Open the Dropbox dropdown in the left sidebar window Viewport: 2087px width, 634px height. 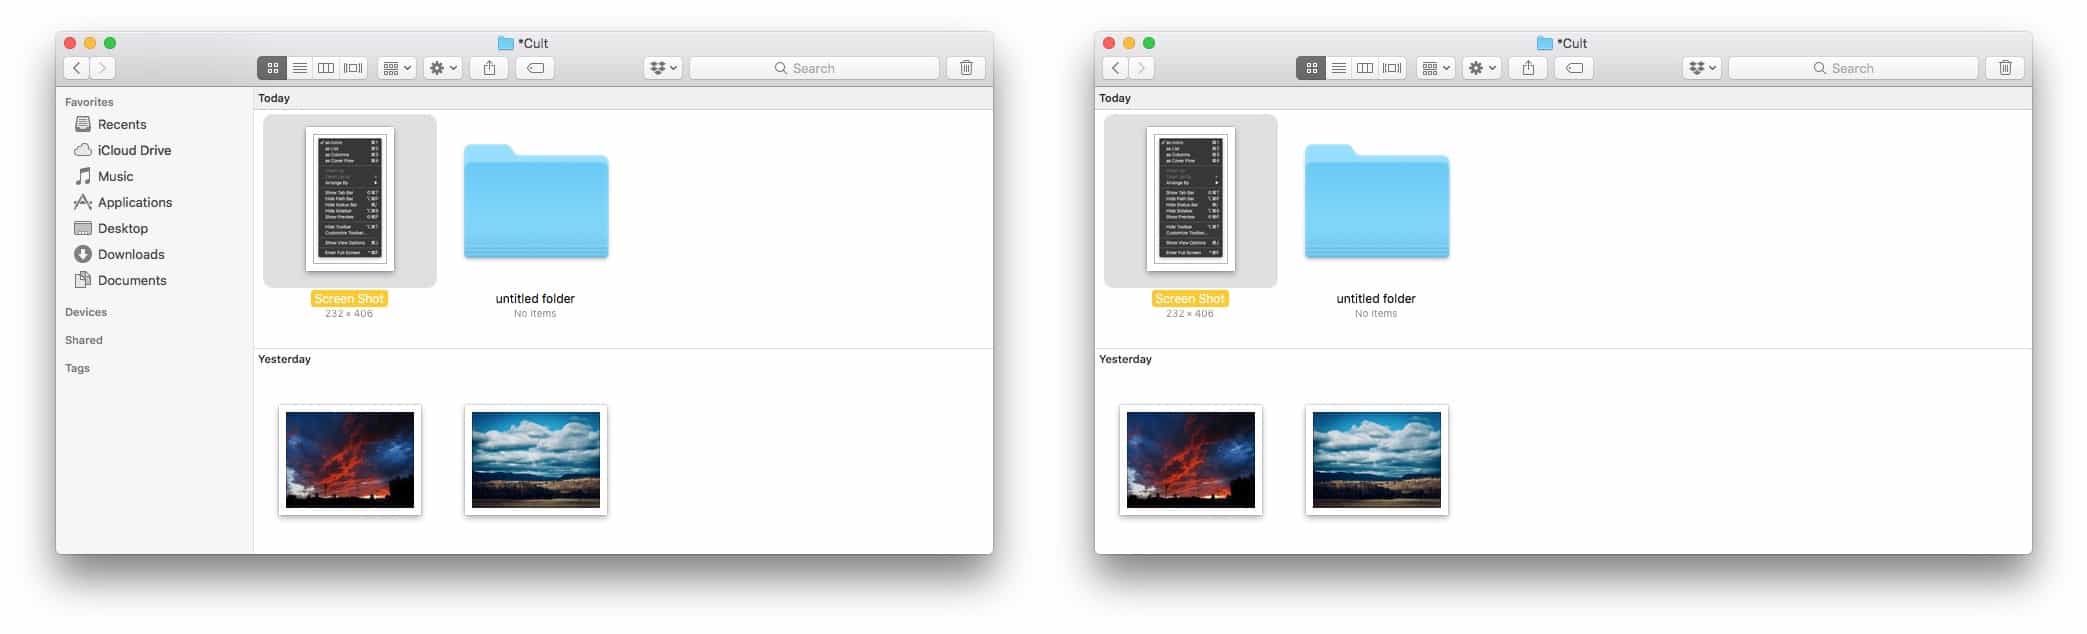[663, 68]
